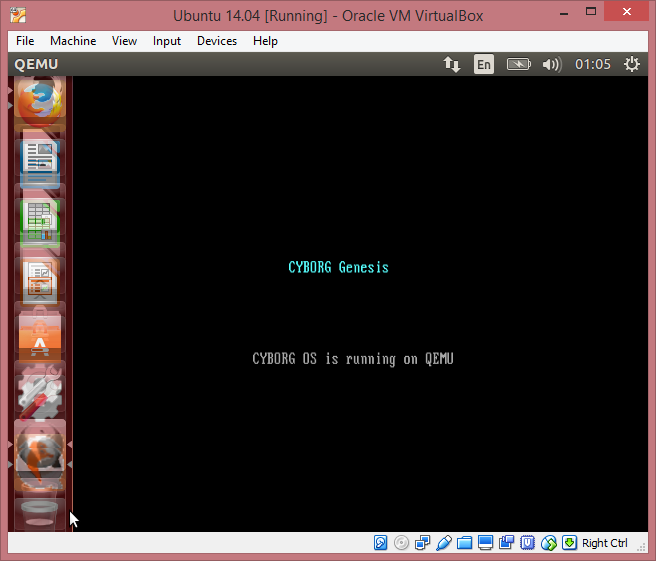Open the Trash in the launcher
The image size is (656, 561).
coord(40,514)
